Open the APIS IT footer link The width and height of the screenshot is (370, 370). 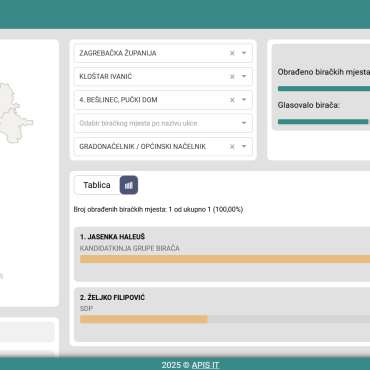pos(205,365)
